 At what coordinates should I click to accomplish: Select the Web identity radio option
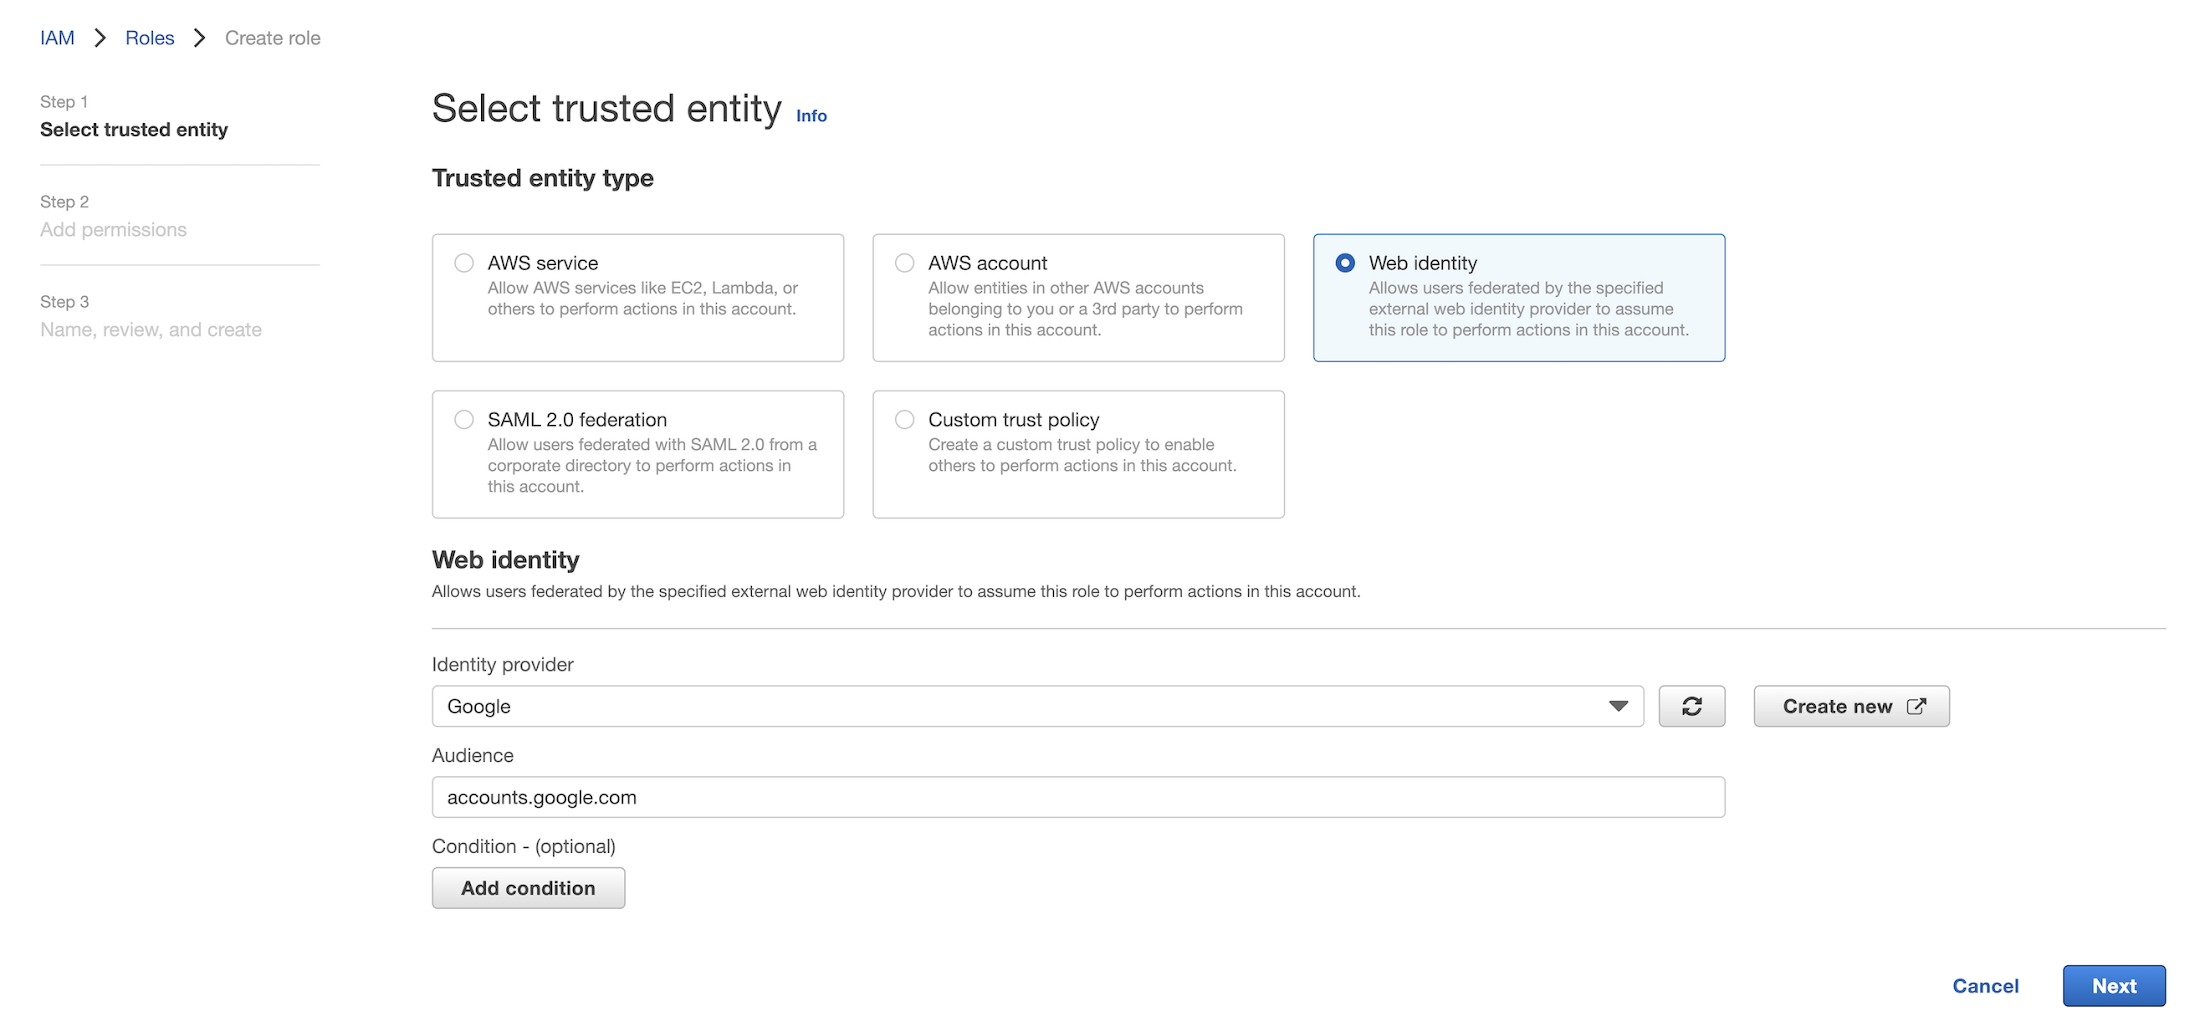[1345, 263]
